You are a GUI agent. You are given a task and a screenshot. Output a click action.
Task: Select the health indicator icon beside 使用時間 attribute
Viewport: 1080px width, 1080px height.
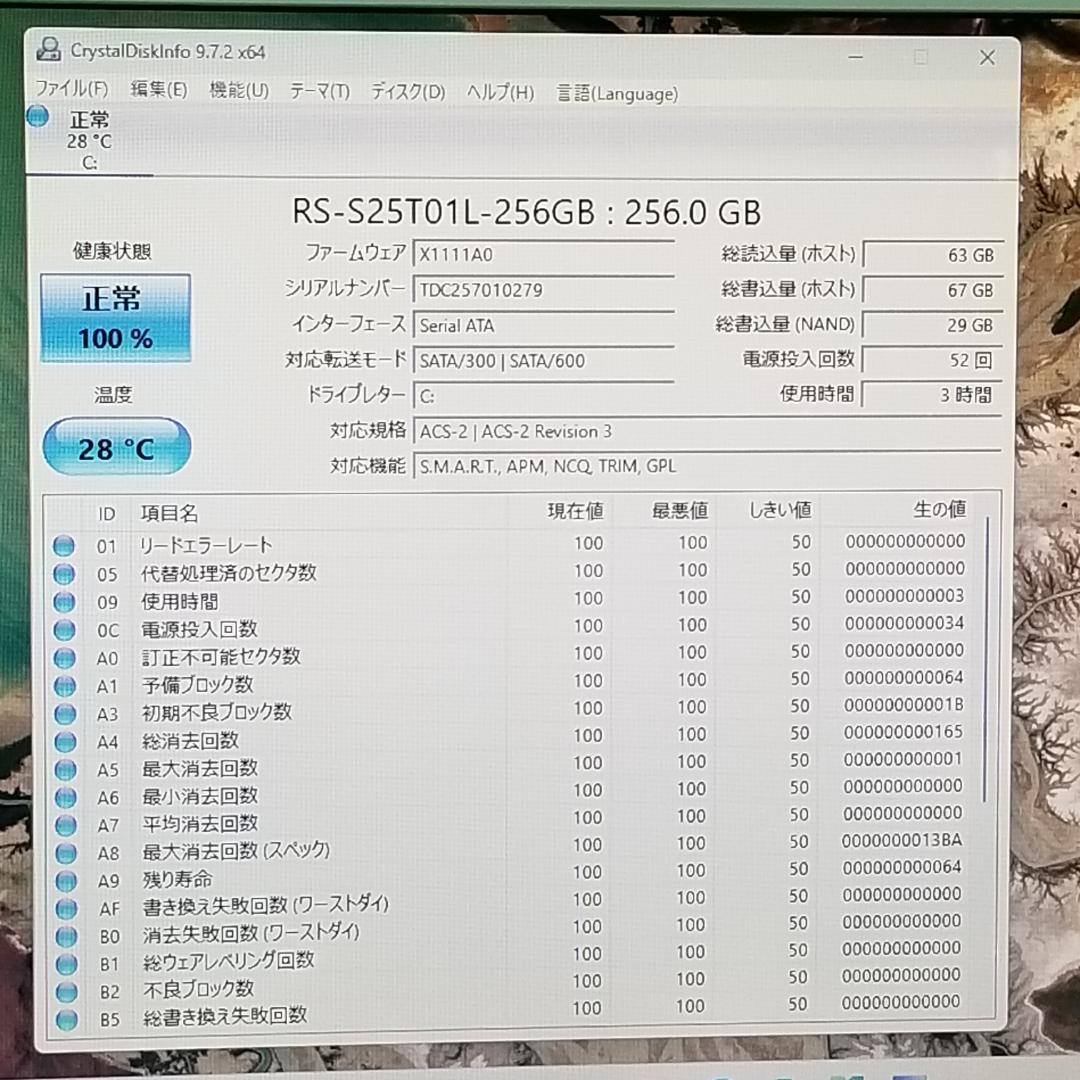64,602
